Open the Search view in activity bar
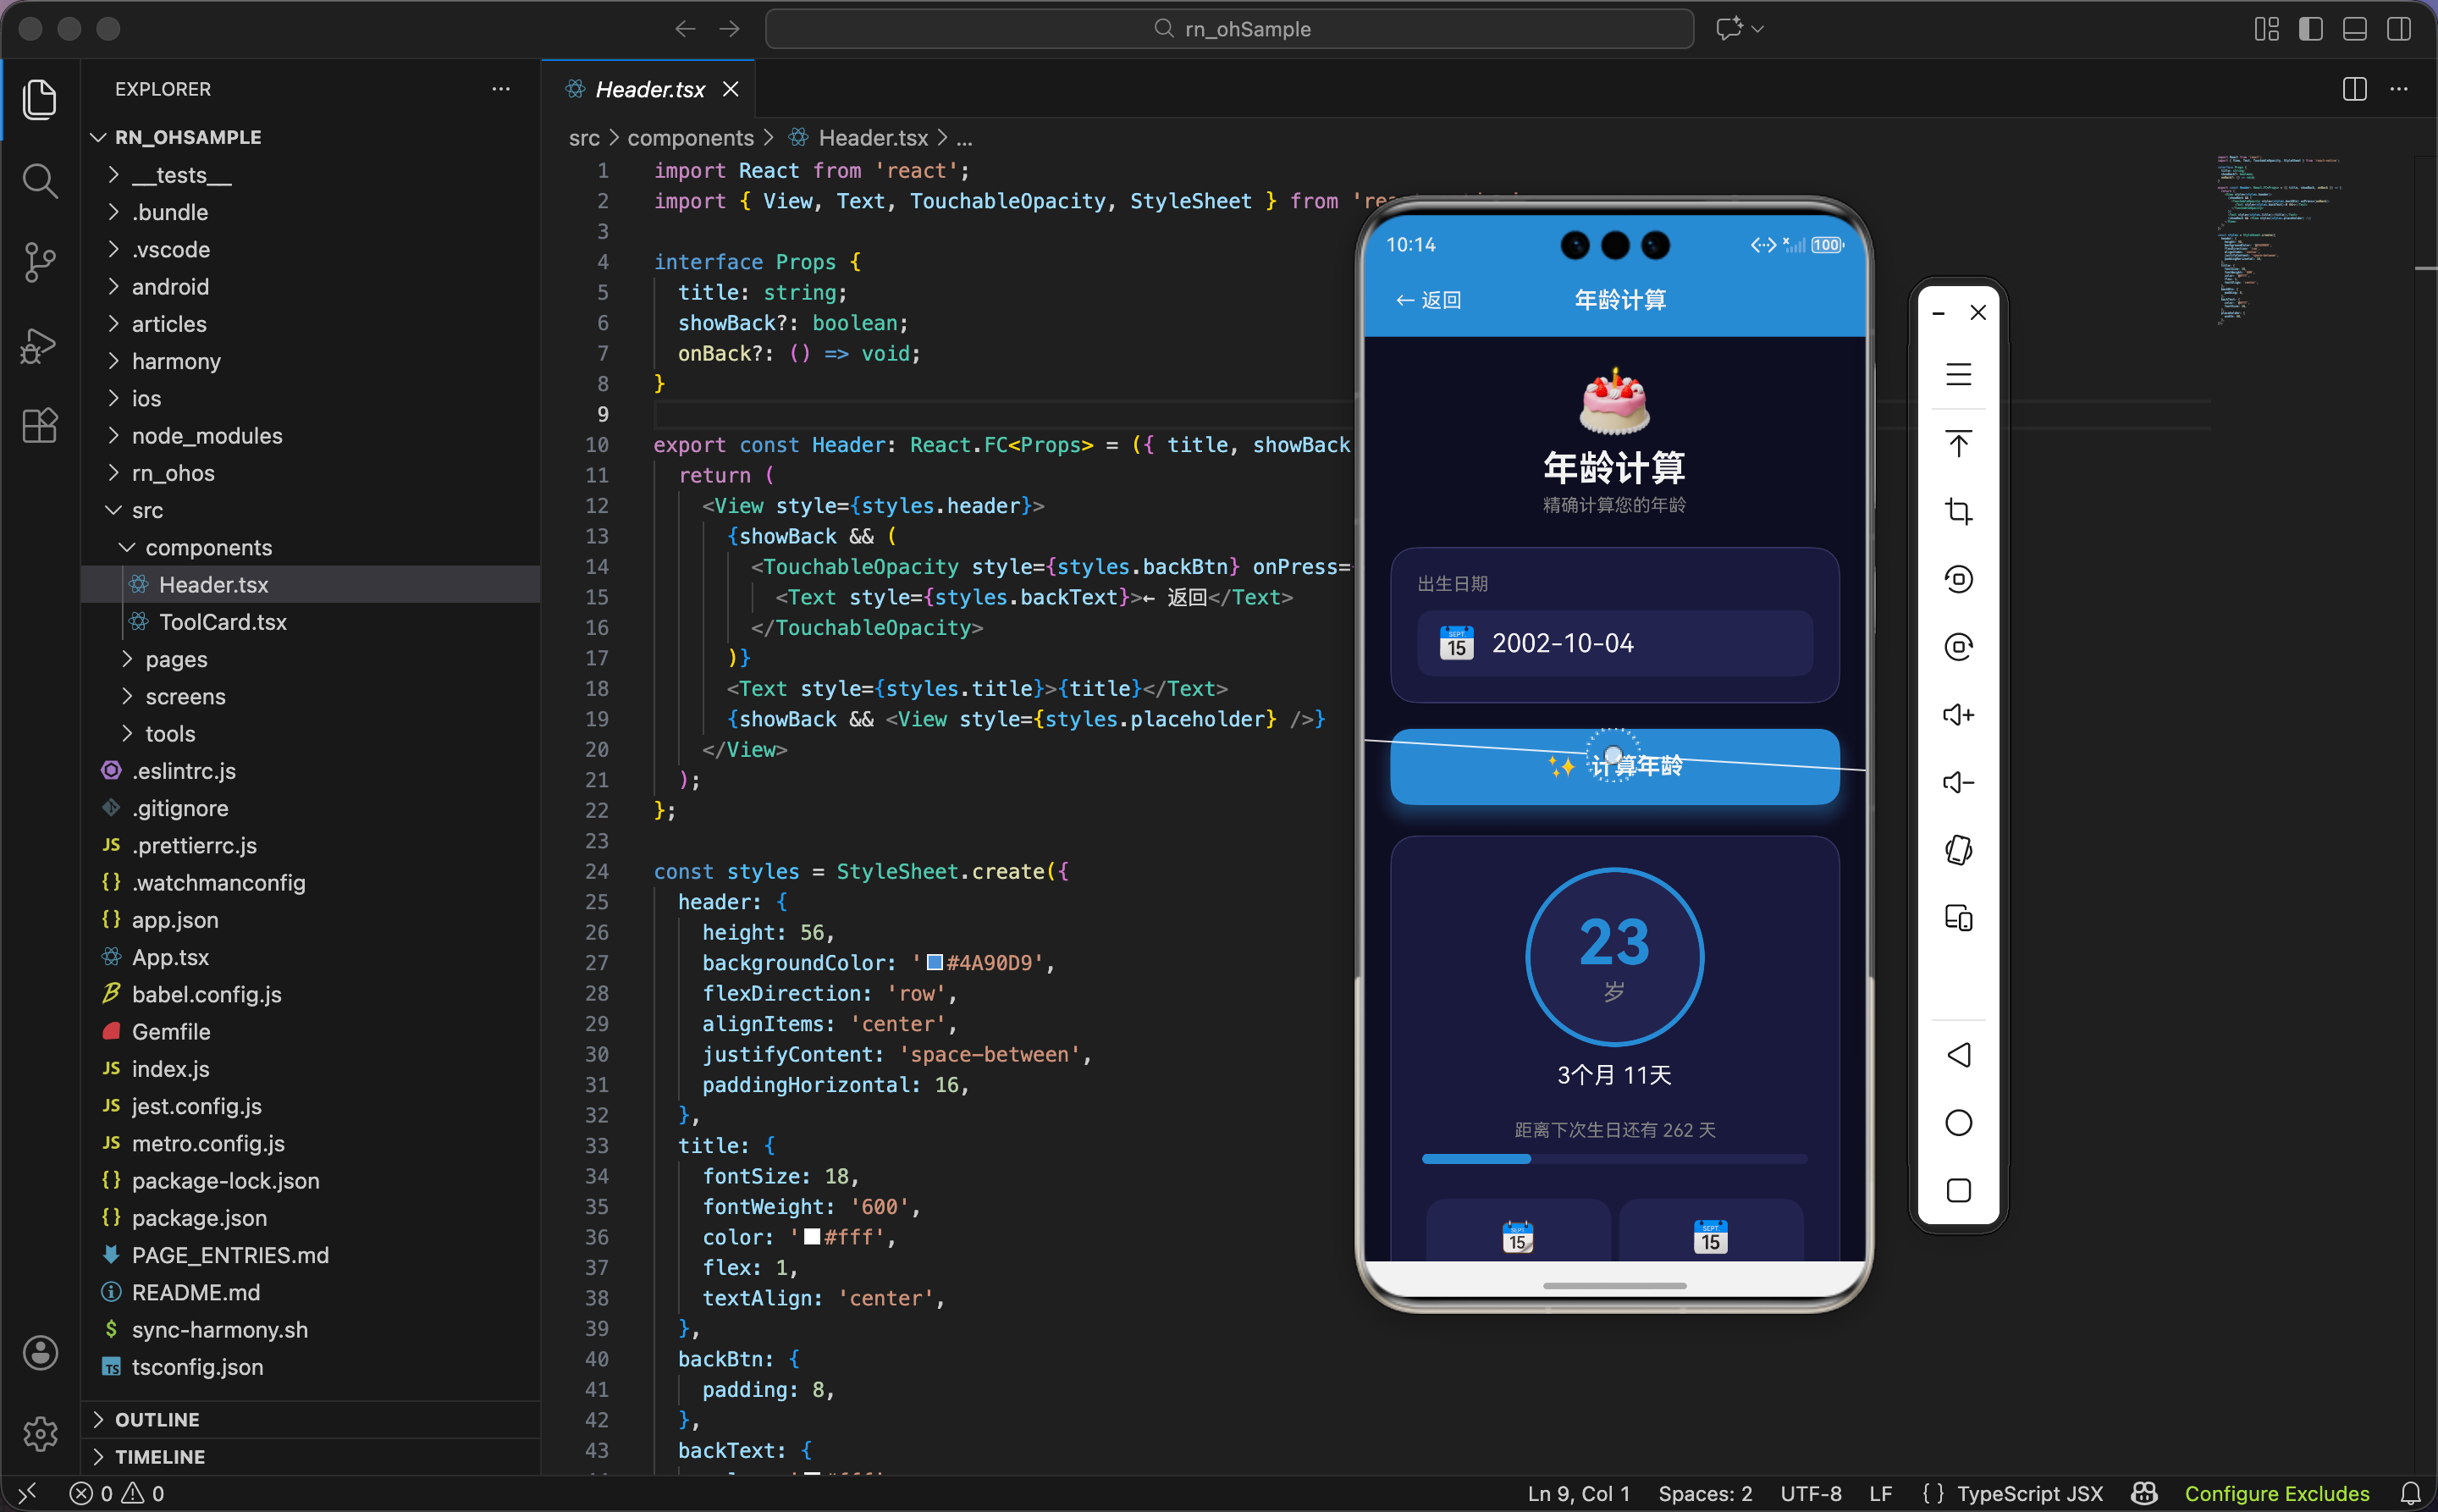The height and width of the screenshot is (1512, 2438). 40,181
